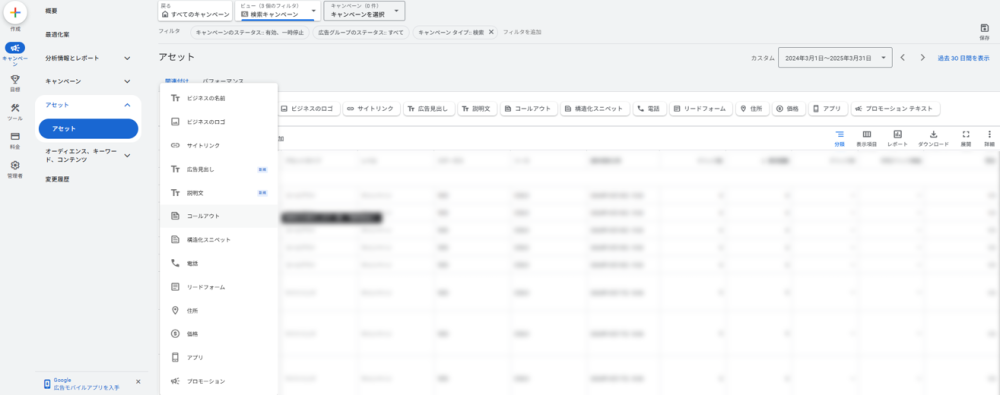Open the ツール wrench icon
The image size is (1000, 395).
pyautogui.click(x=15, y=108)
